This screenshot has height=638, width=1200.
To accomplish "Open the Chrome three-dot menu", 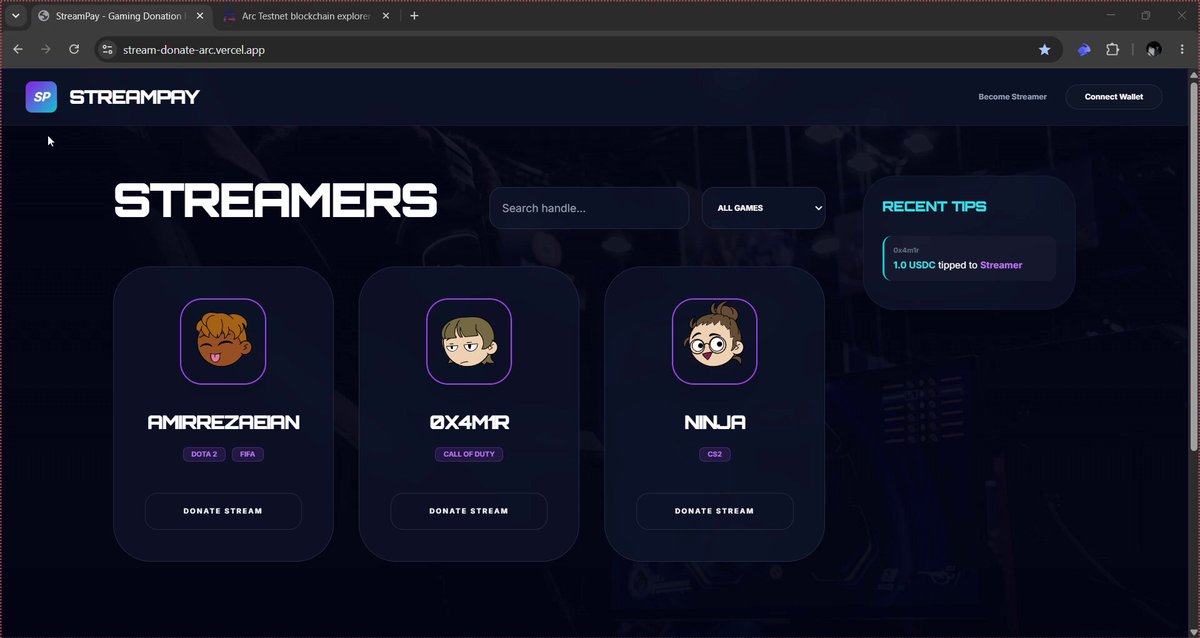I will tap(1183, 49).
